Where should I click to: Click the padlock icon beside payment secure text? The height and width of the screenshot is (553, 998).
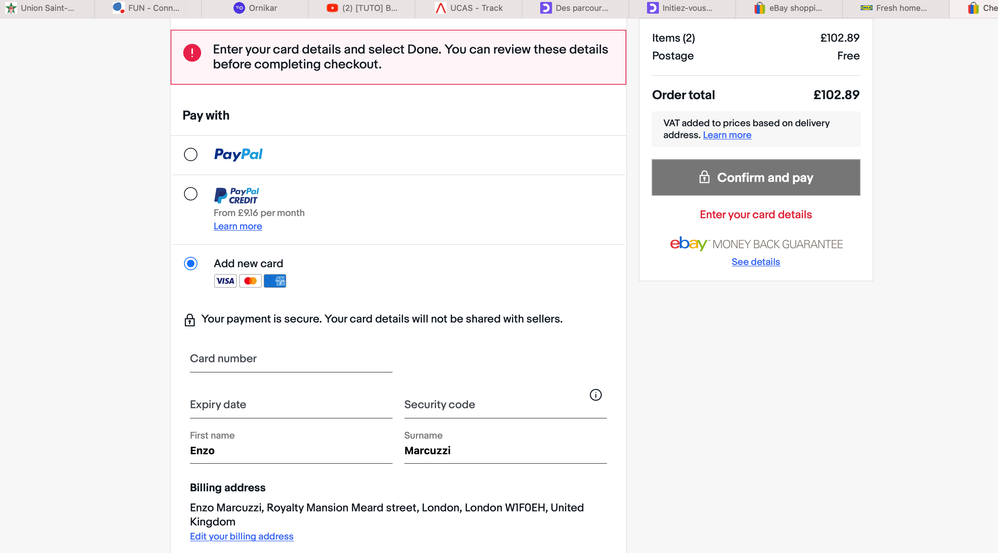tap(190, 320)
